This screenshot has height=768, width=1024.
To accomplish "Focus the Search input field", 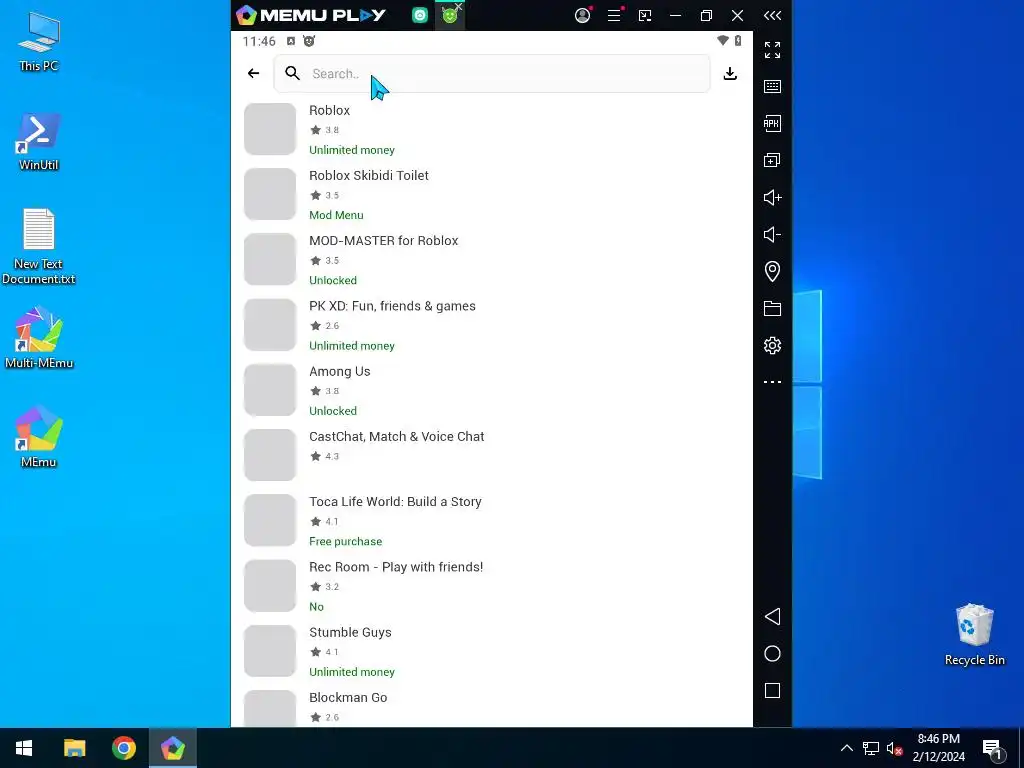I will (492, 73).
